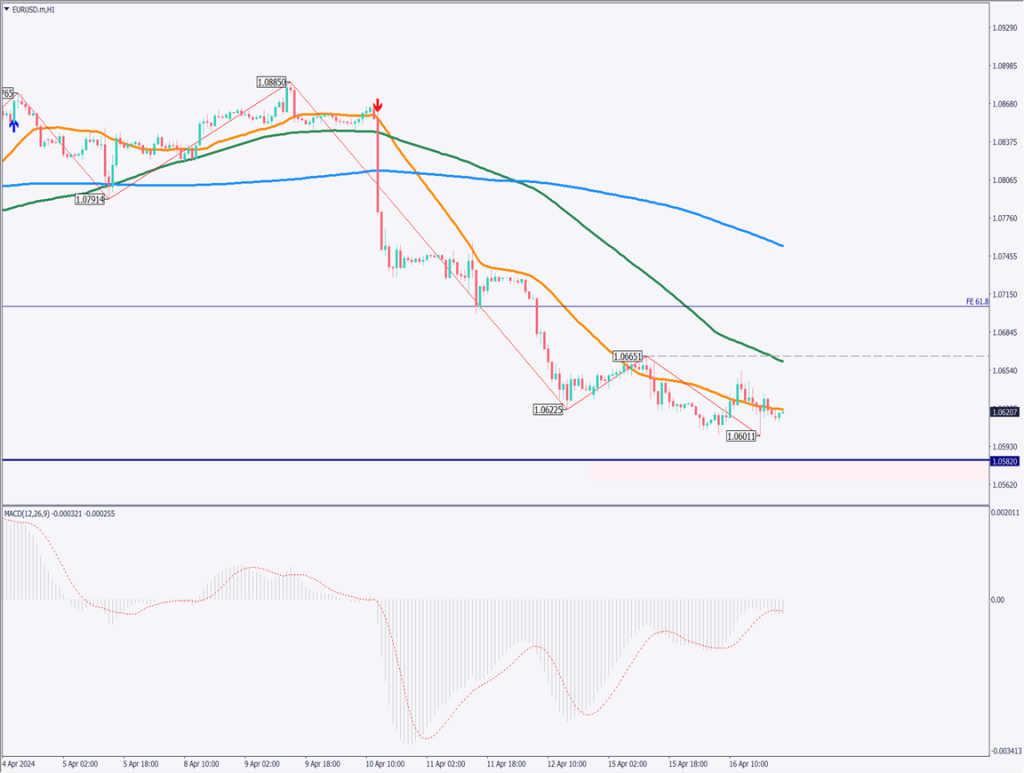
Task: Click the 10 Apr 10:00 time axis label
Action: point(385,762)
